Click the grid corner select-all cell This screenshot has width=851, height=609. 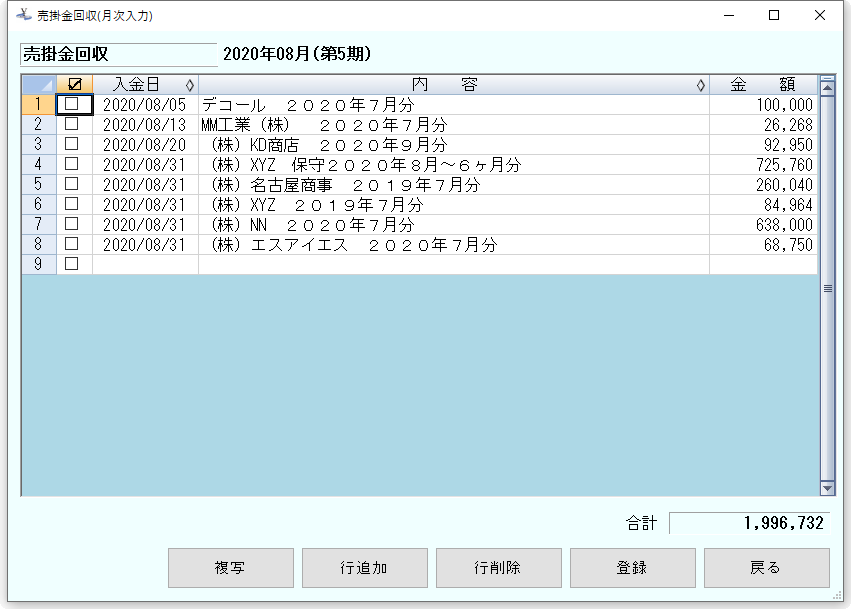click(39, 85)
